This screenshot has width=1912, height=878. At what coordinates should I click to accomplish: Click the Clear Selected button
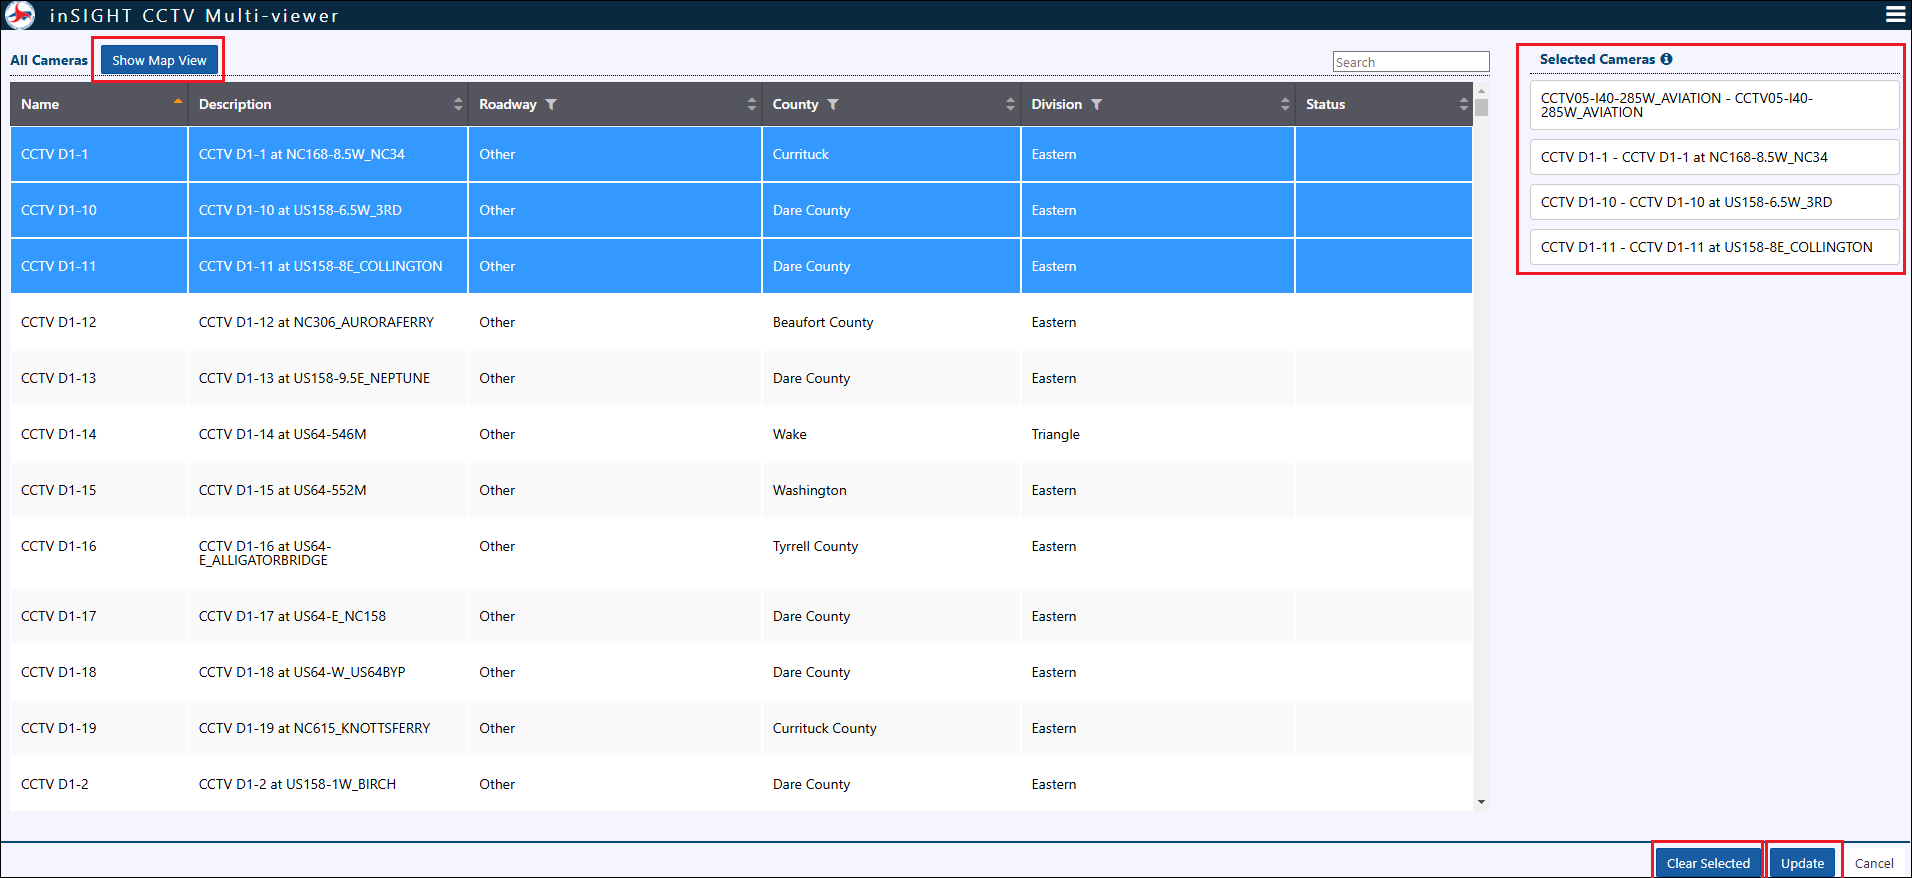coord(1708,863)
